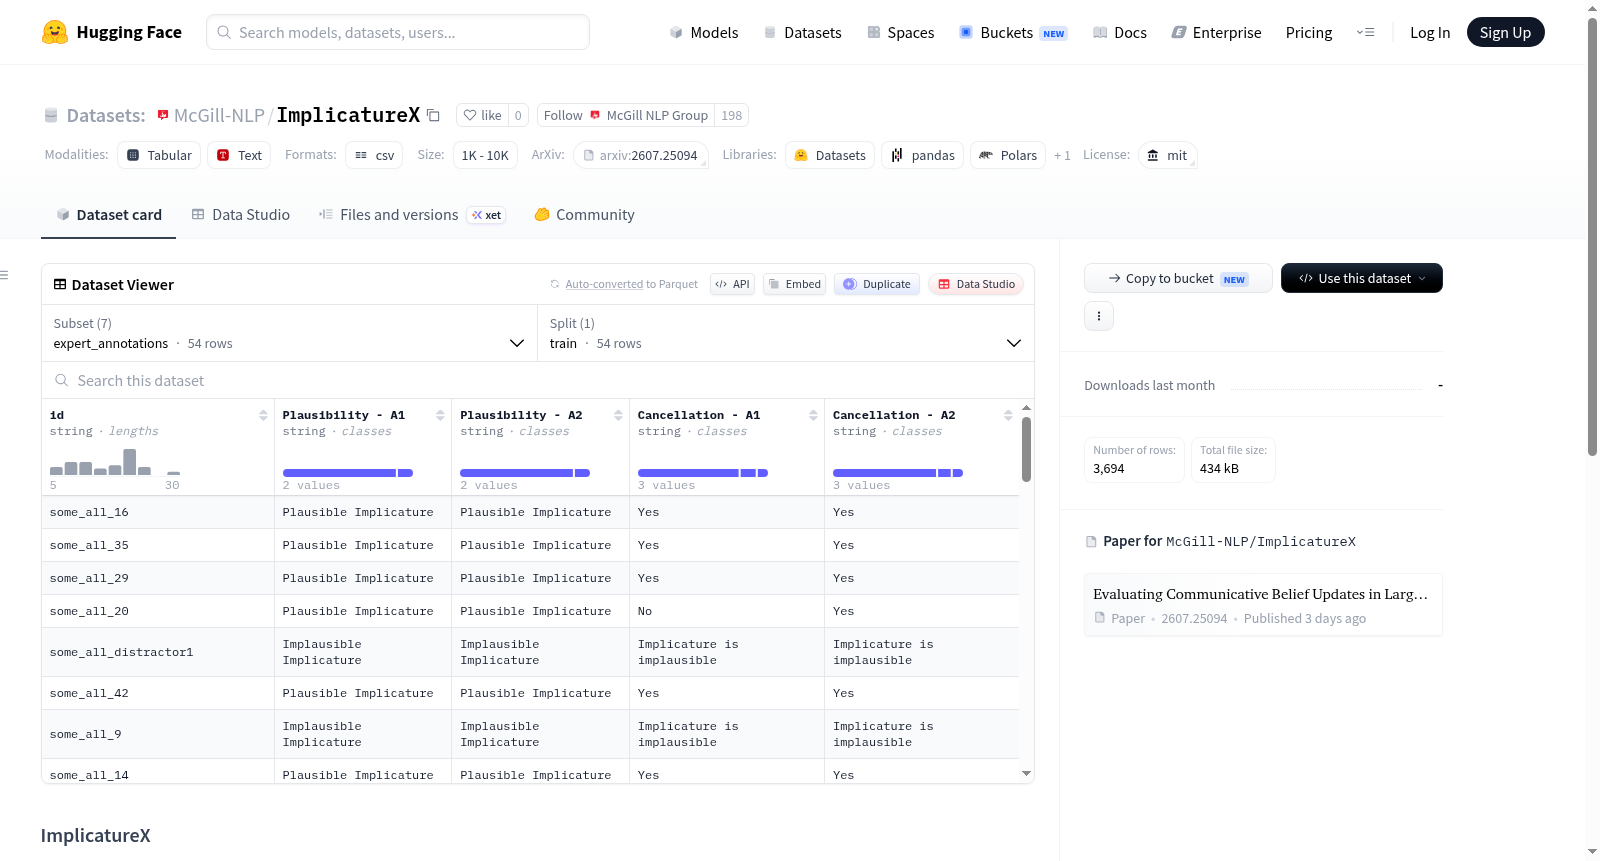
Task: Click the like count 0
Action: 518,115
